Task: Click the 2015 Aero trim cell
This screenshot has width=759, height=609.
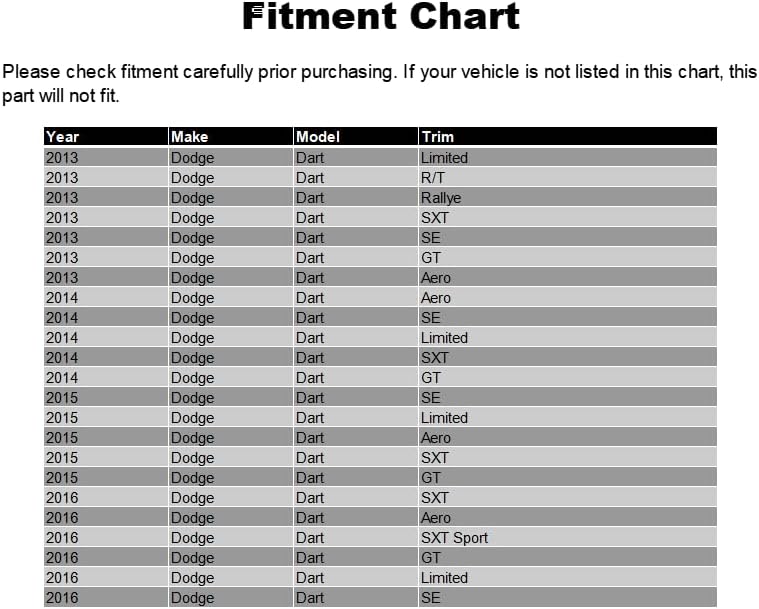Action: tap(567, 437)
